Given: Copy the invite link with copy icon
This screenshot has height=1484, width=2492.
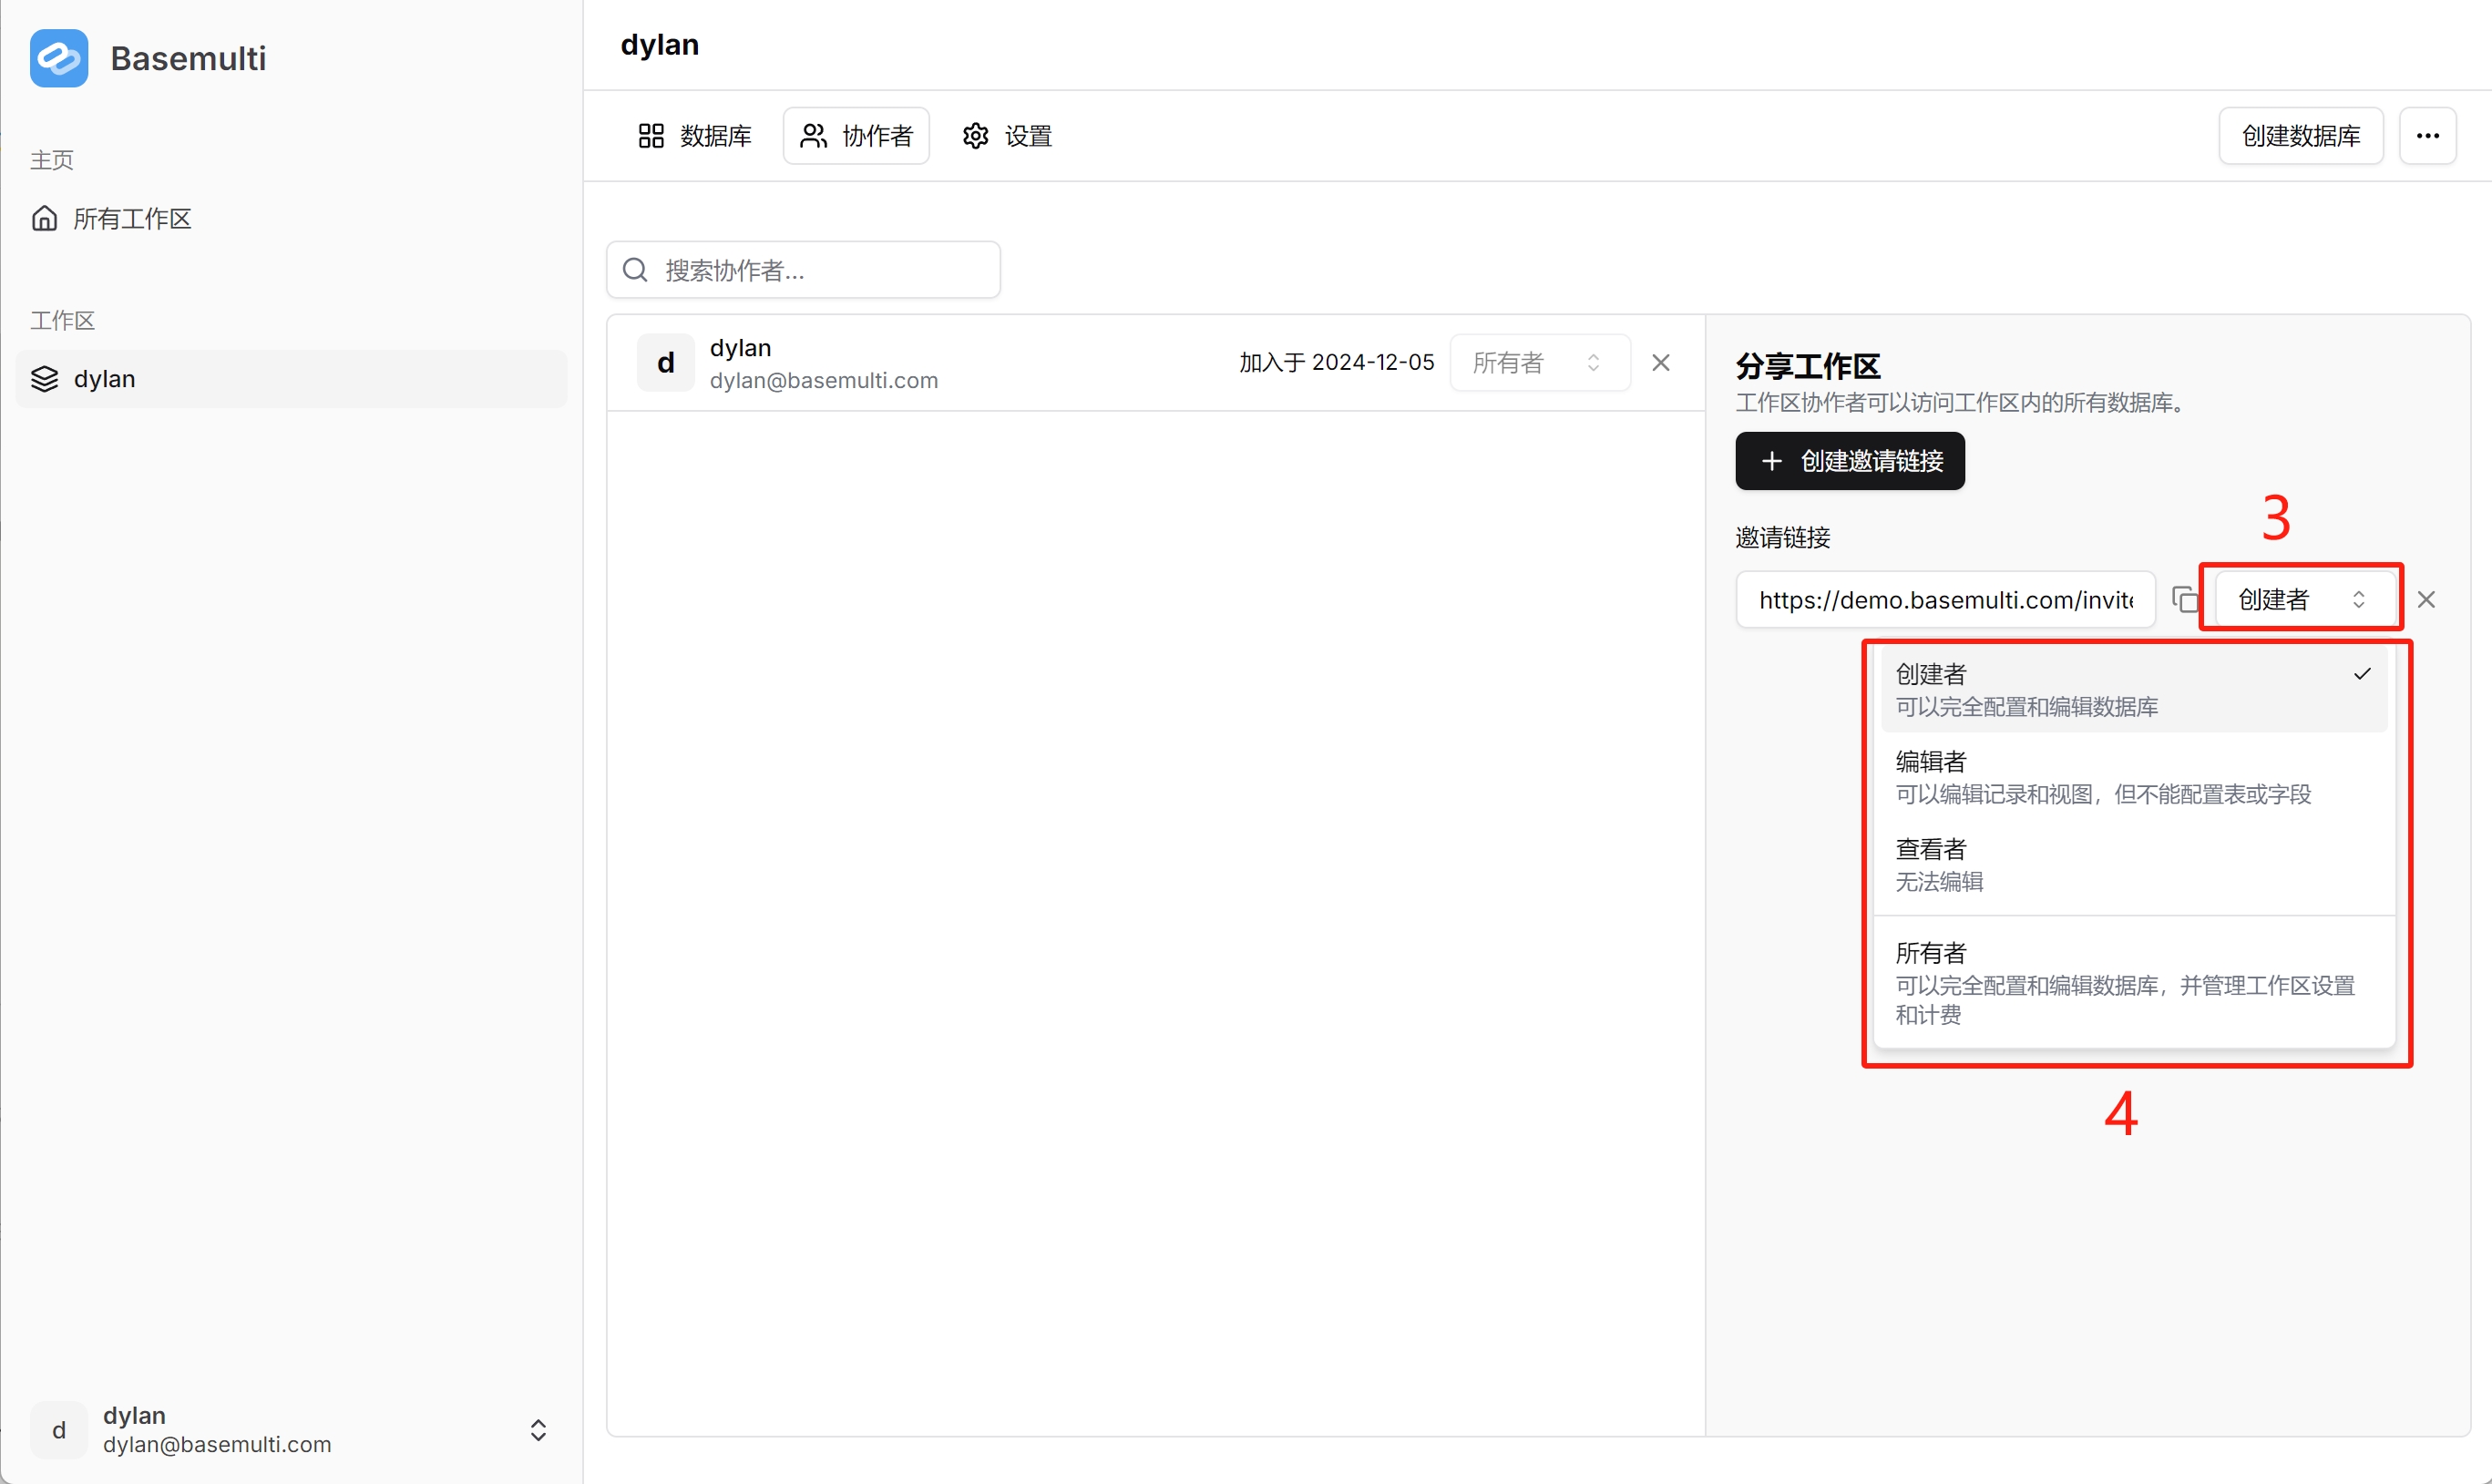Looking at the screenshot, I should tap(2185, 600).
